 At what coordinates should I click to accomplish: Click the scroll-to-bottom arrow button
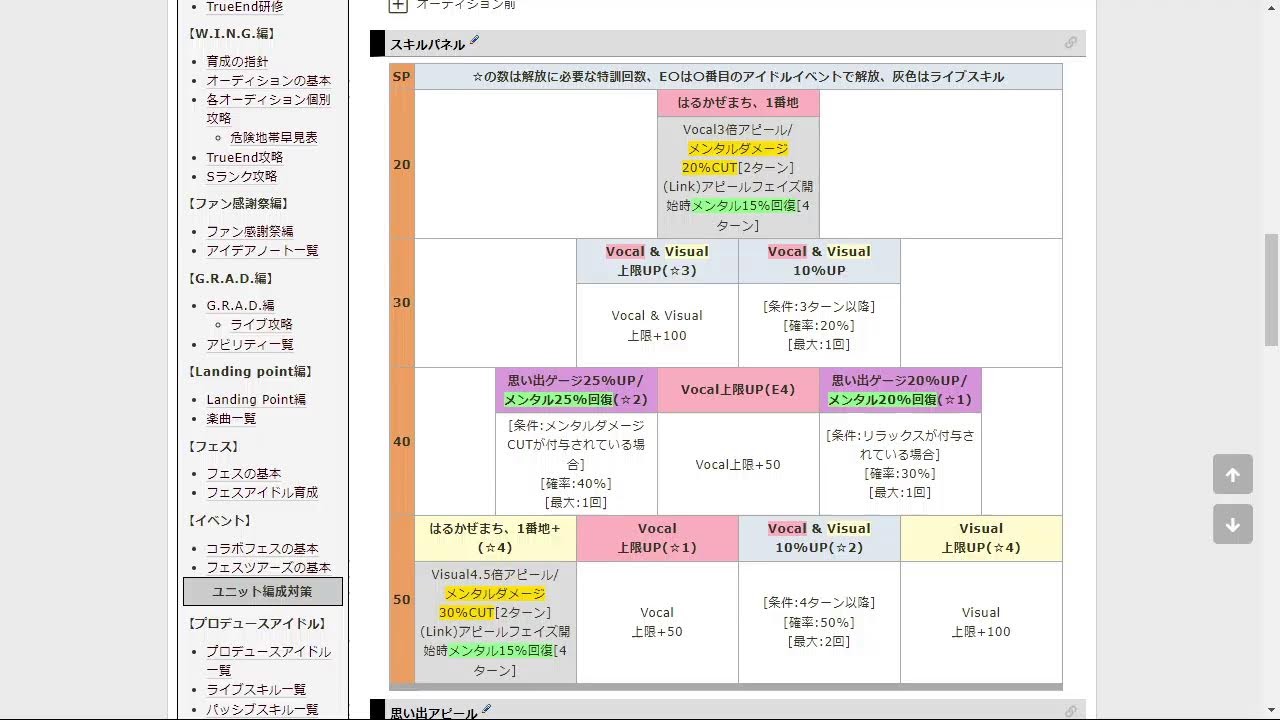coord(1233,524)
